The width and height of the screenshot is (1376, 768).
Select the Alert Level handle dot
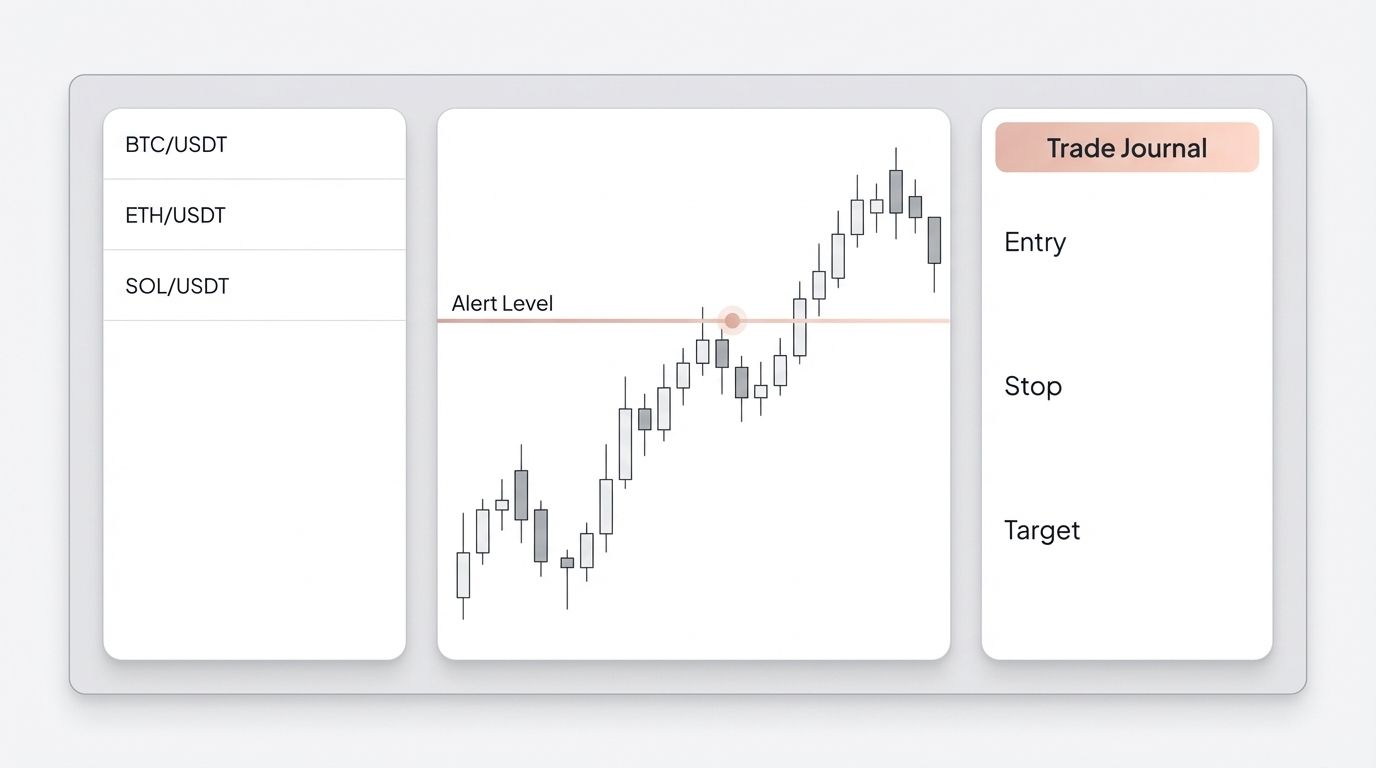731,320
